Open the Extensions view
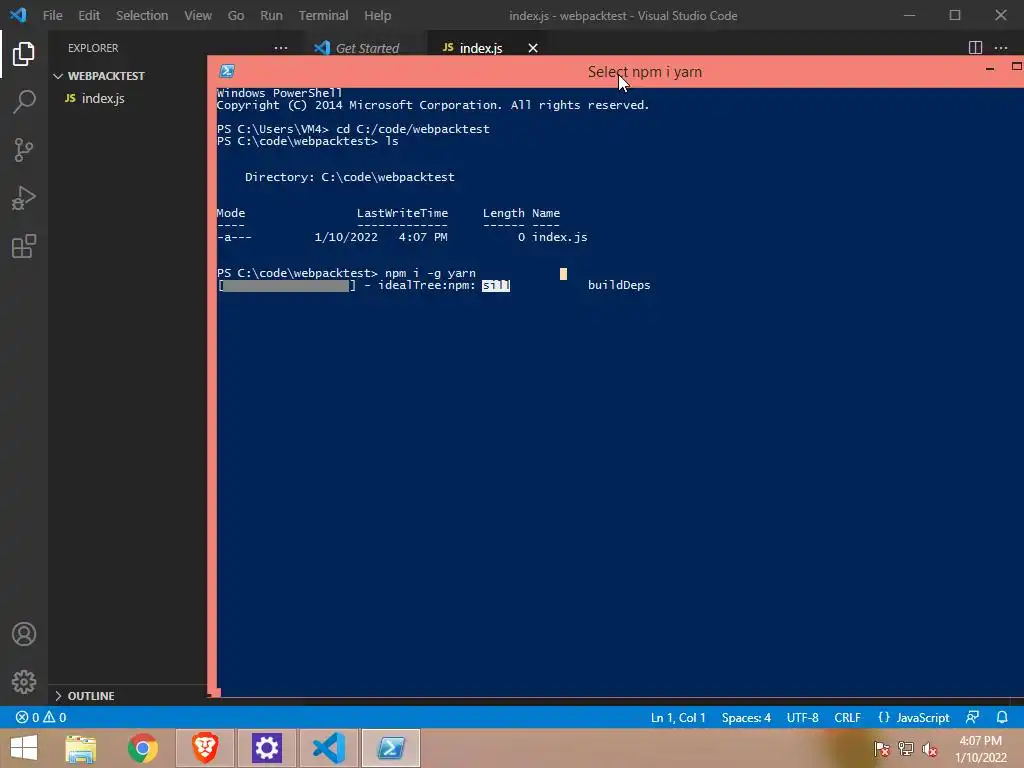1024x768 pixels. click(24, 246)
